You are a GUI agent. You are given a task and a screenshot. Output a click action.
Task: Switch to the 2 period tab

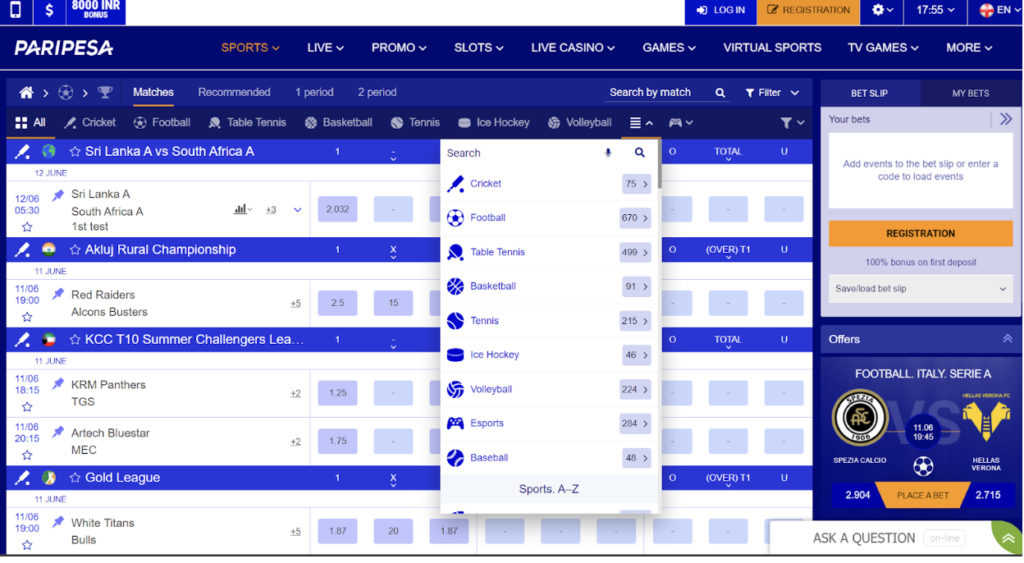click(377, 92)
